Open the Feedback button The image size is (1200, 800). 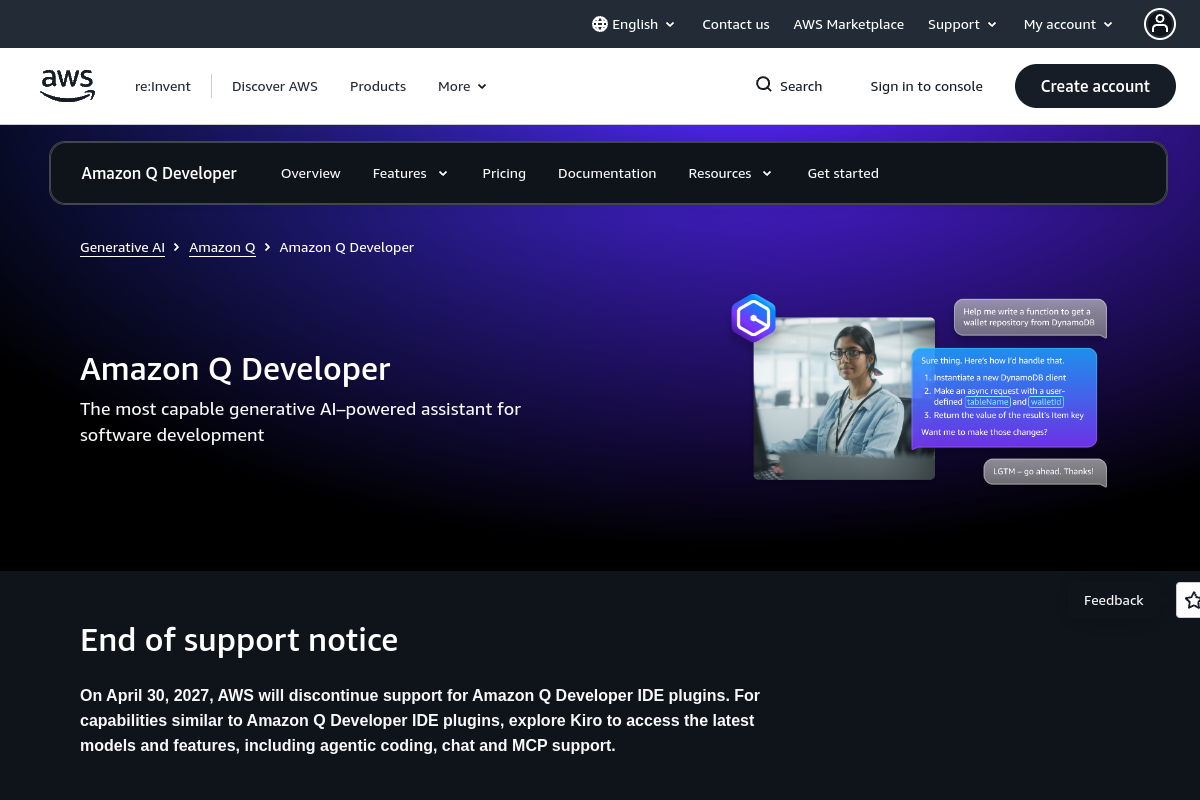[x=1113, y=600]
